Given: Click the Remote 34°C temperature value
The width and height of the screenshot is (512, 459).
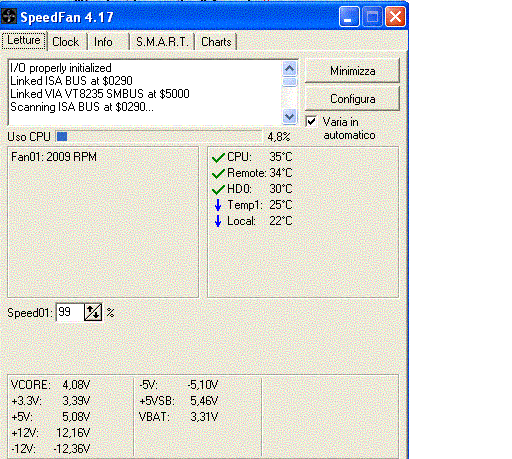Looking at the screenshot, I should pyautogui.click(x=281, y=173).
